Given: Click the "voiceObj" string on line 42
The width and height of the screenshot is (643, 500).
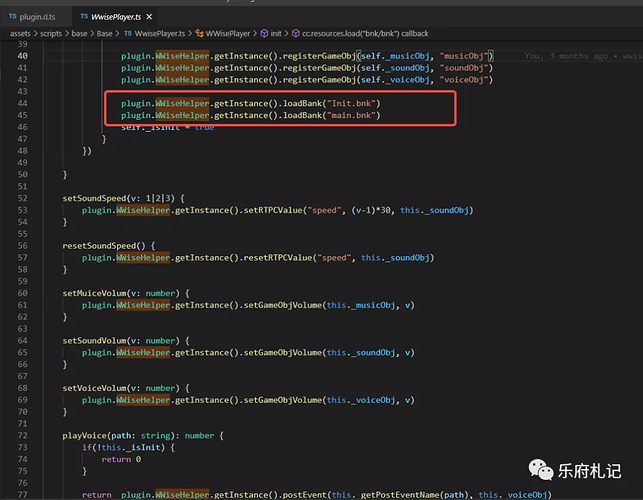Looking at the screenshot, I should (x=463, y=80).
